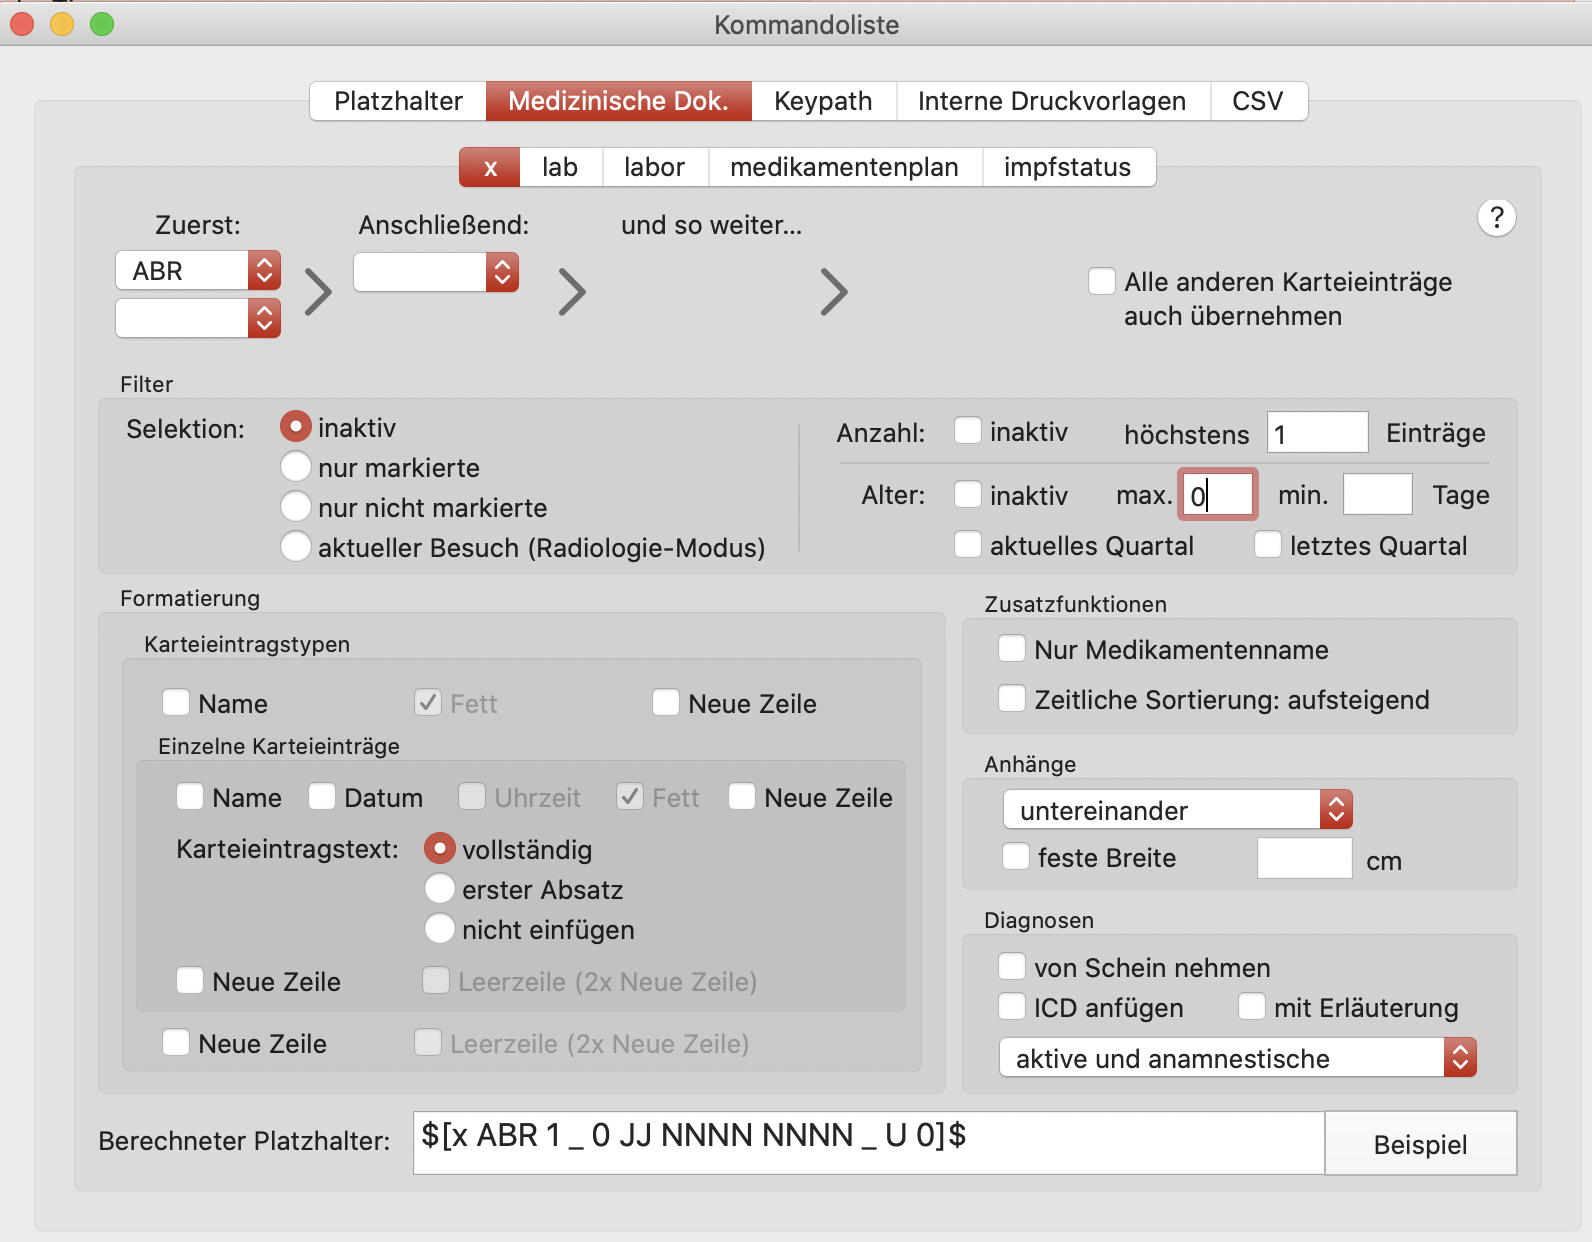Click the max. Tage input field
This screenshot has width=1592, height=1242.
pos(1218,494)
